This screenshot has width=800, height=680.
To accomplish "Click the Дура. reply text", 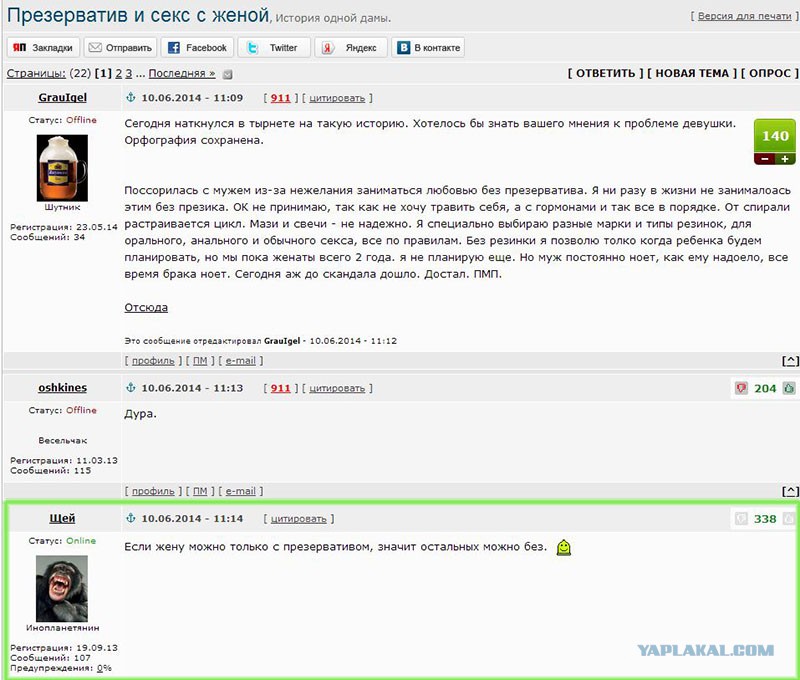I will pyautogui.click(x=140, y=414).
